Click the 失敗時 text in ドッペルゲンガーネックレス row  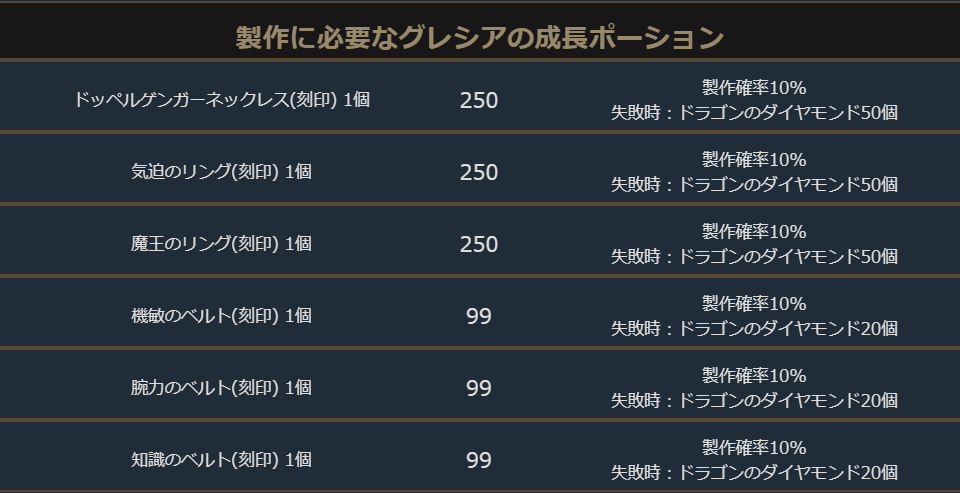pos(754,113)
